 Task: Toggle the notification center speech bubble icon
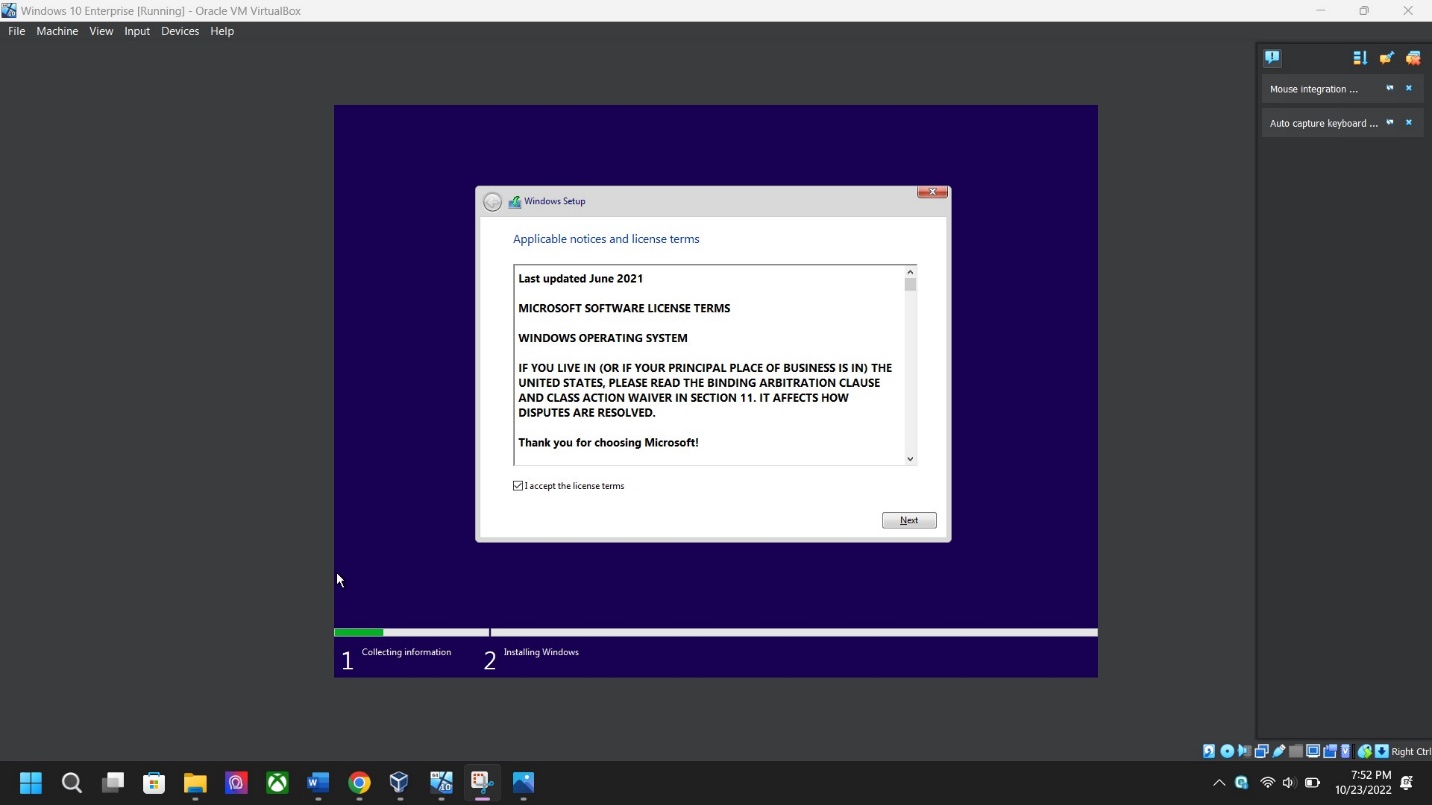tap(1272, 58)
